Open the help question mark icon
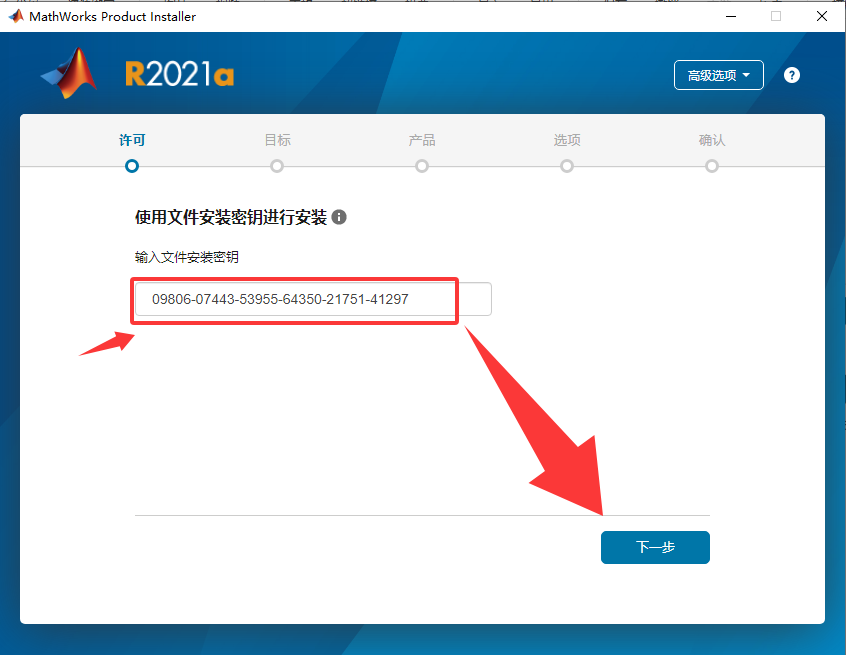 792,76
